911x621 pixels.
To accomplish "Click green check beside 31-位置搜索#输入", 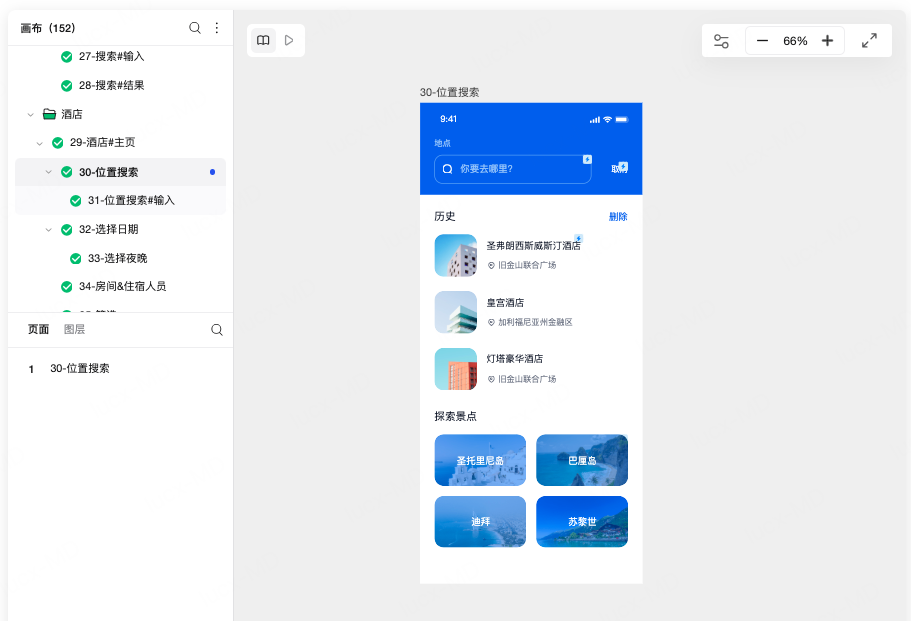I will (76, 200).
